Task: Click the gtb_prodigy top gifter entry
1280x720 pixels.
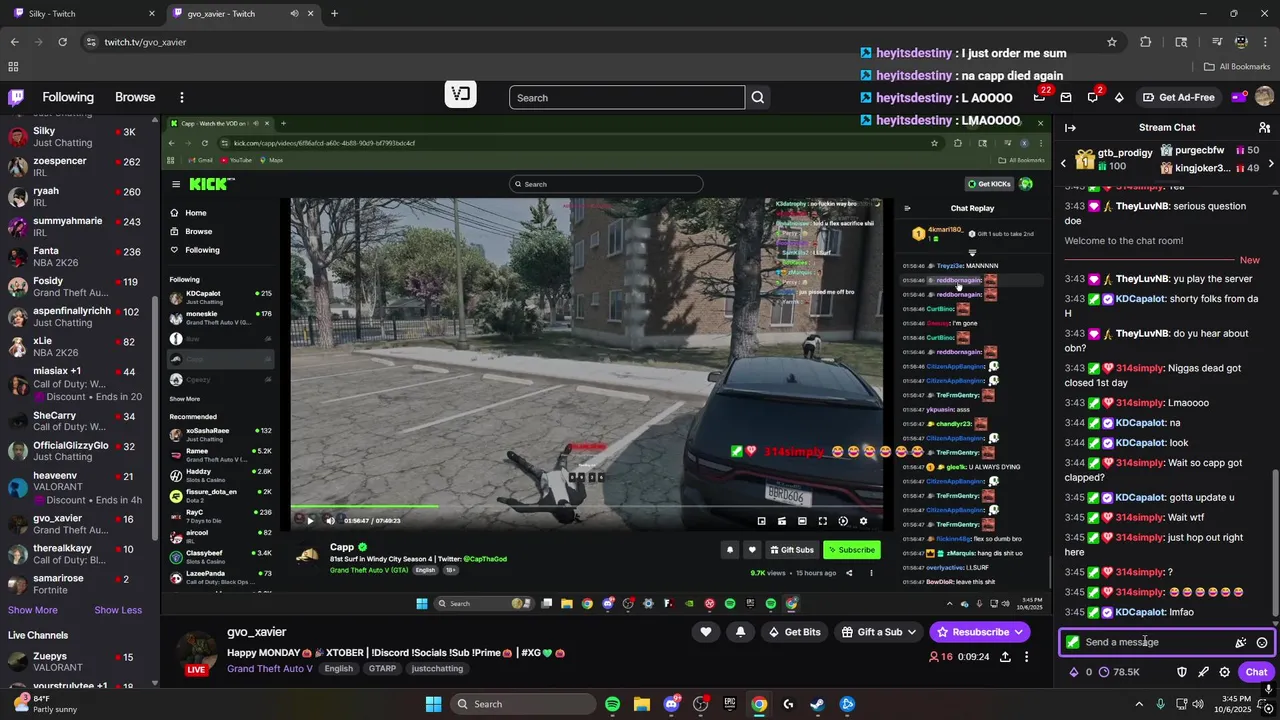Action: click(1115, 159)
